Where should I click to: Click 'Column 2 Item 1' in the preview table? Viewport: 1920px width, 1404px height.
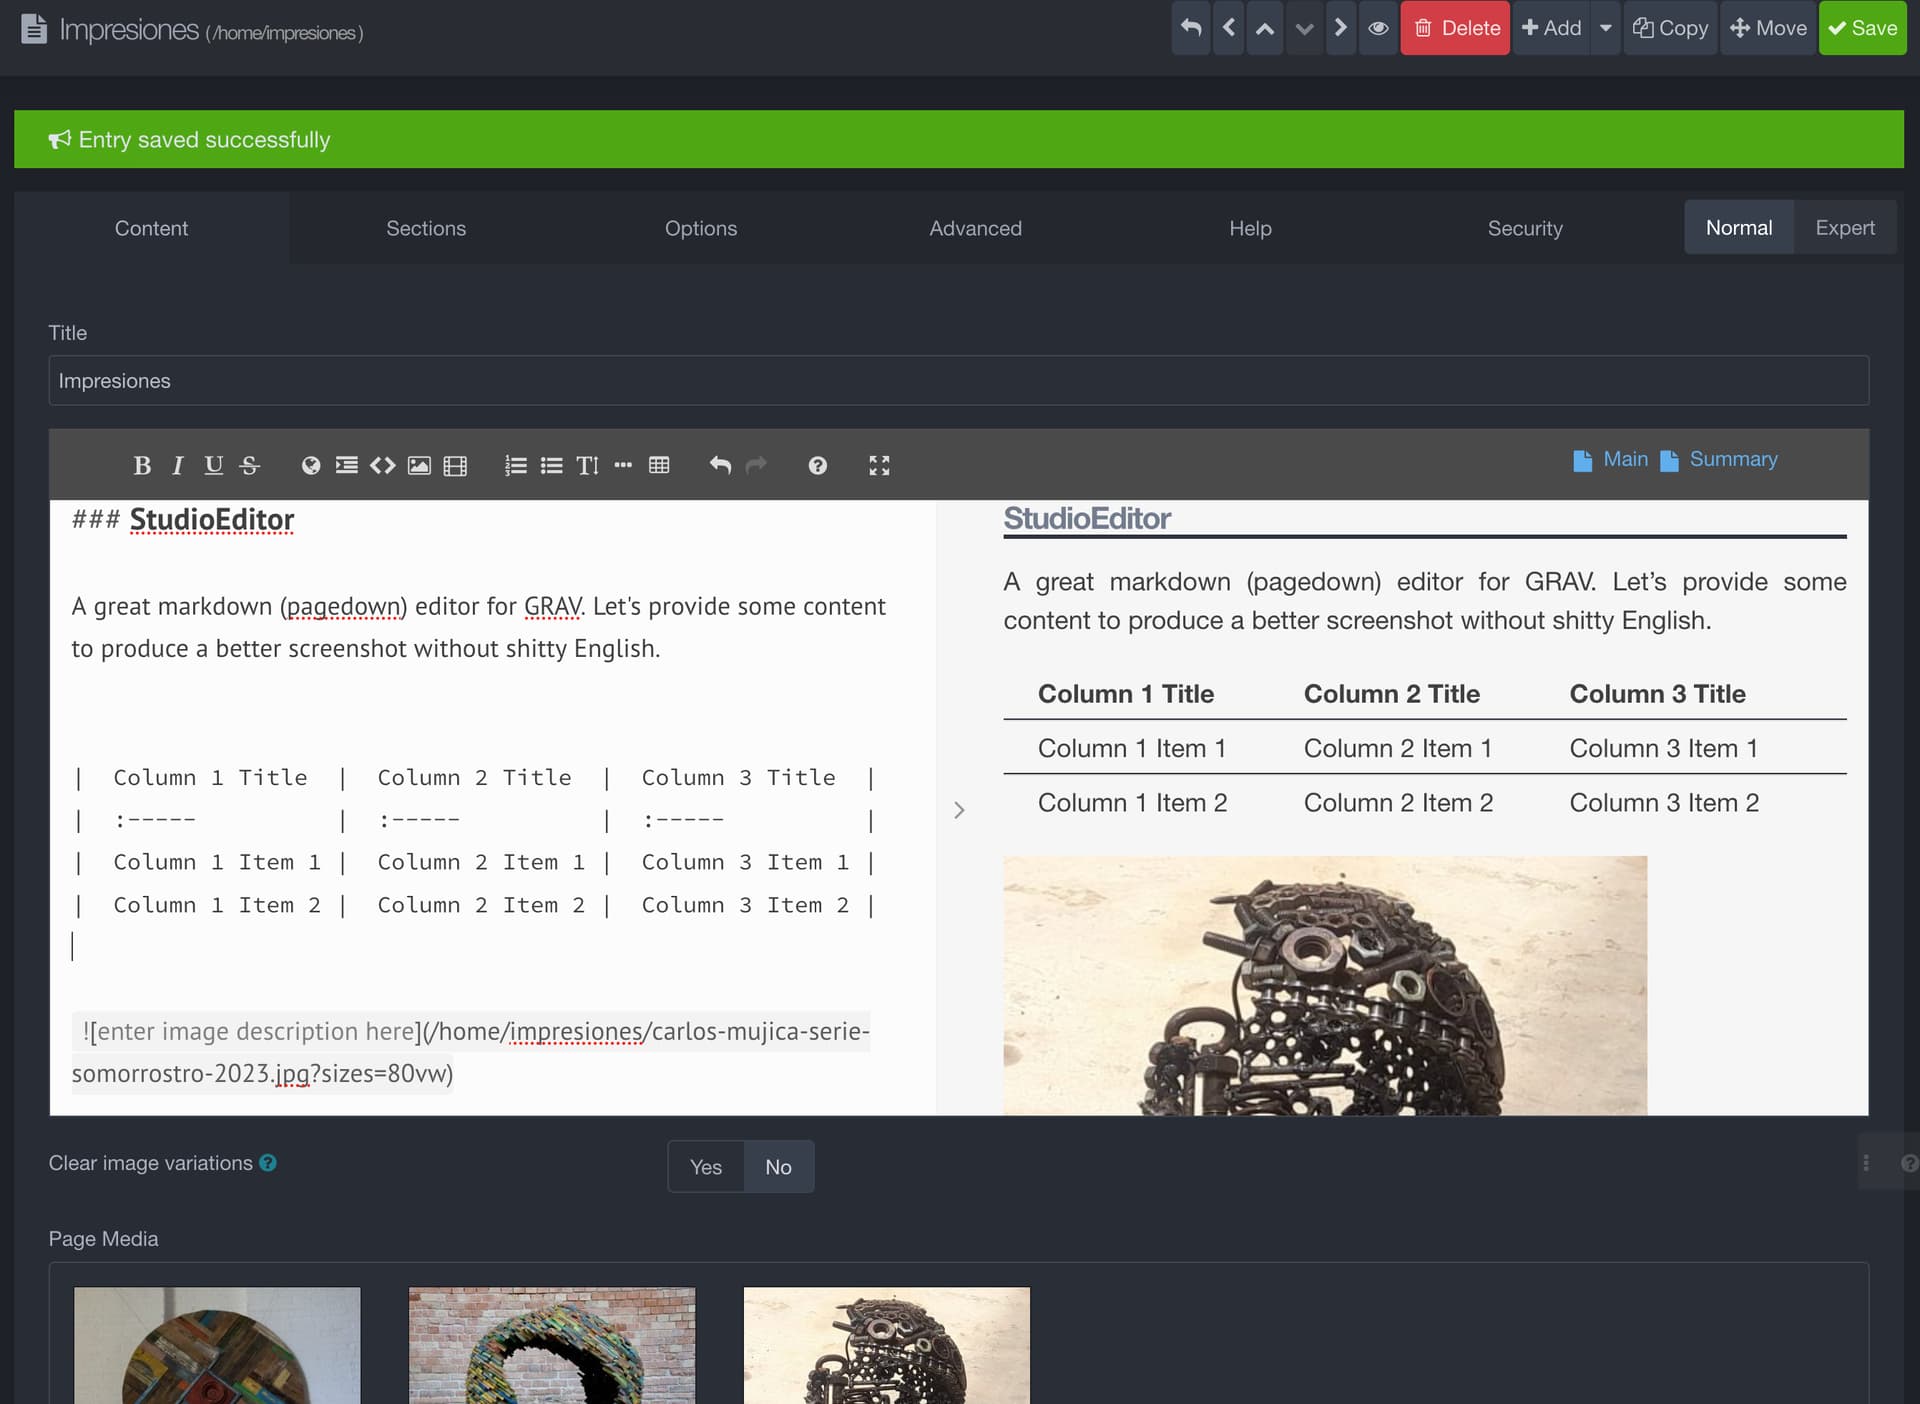[1398, 748]
